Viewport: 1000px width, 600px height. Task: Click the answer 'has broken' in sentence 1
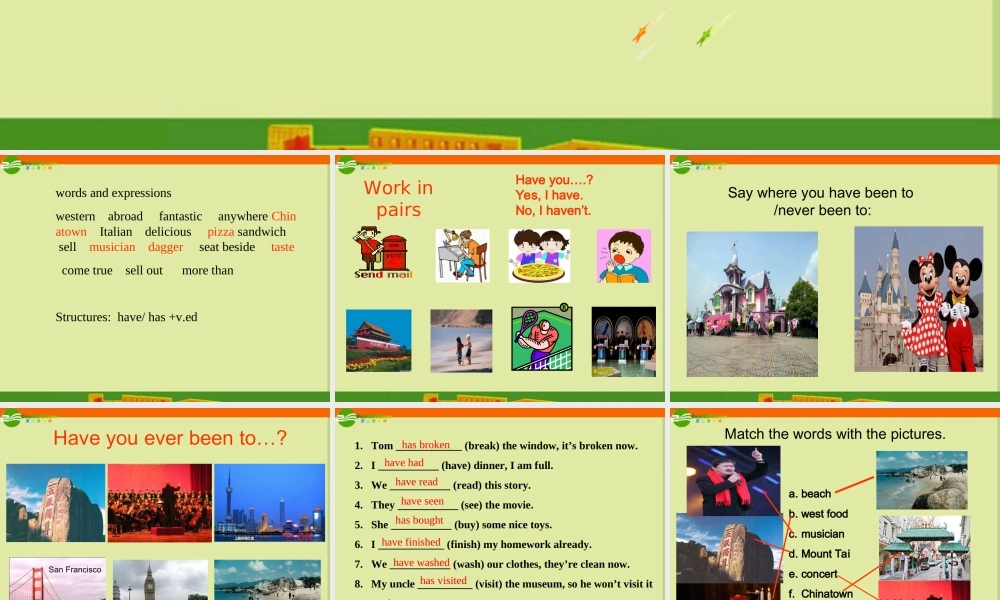425,445
